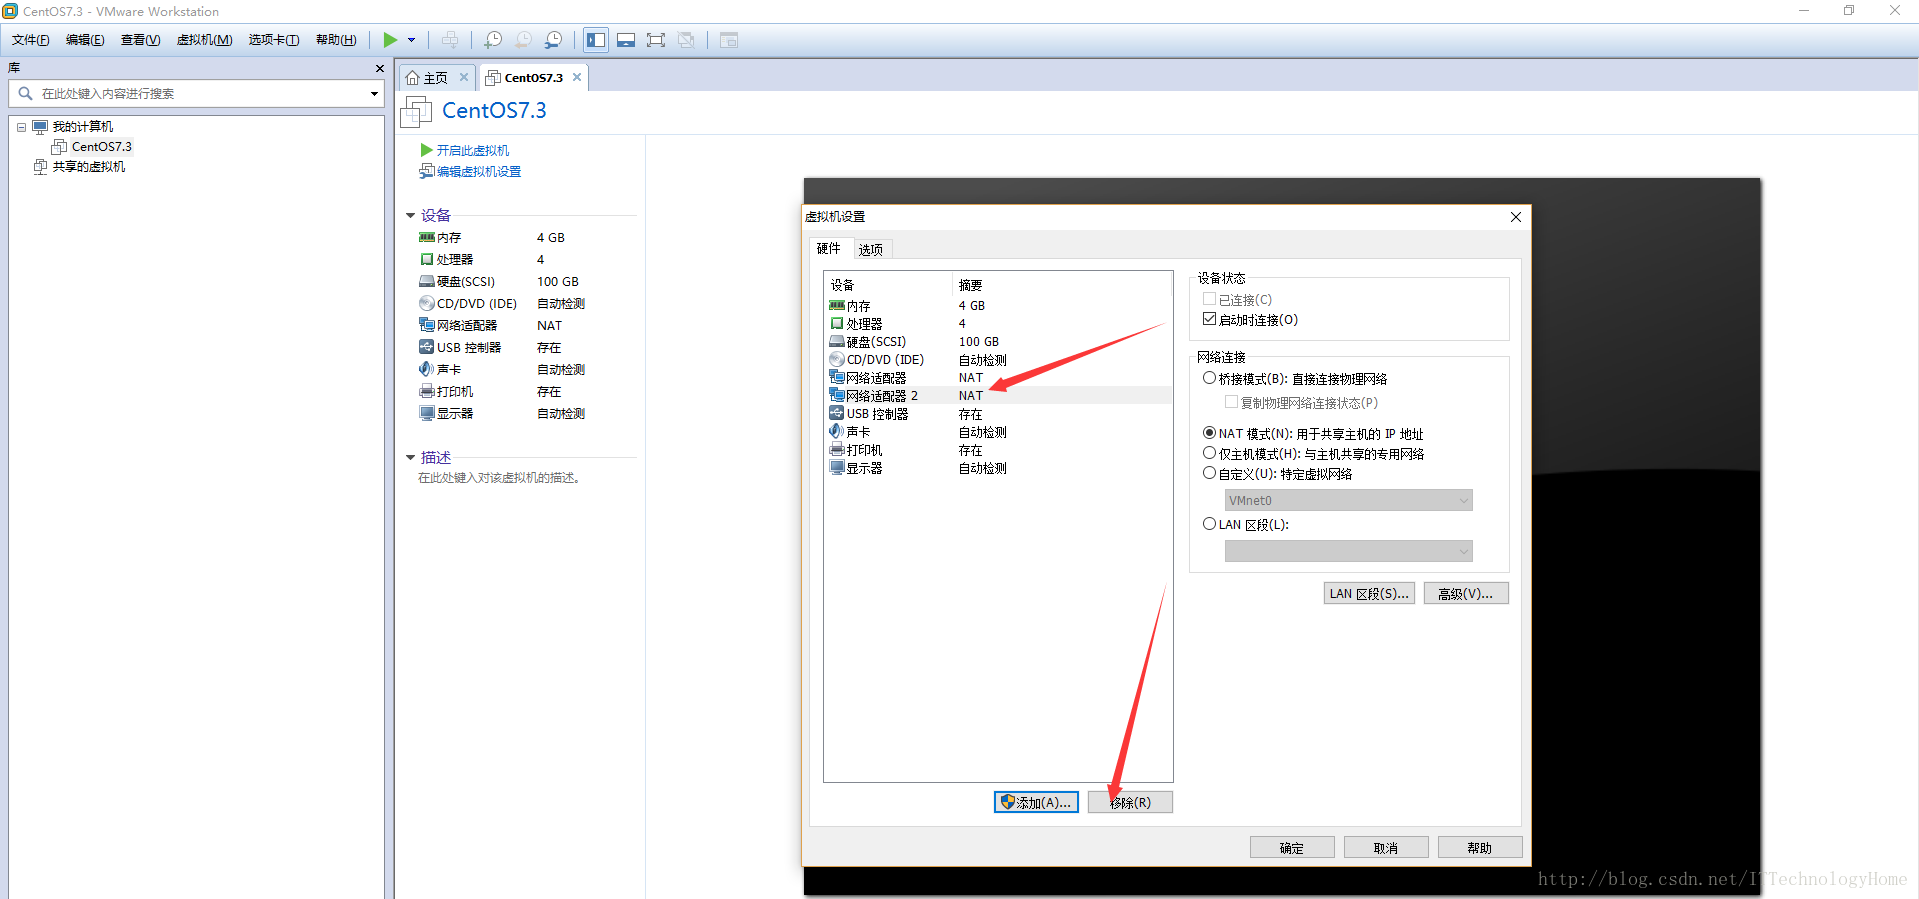Open the library search dropdown arrow

374,94
